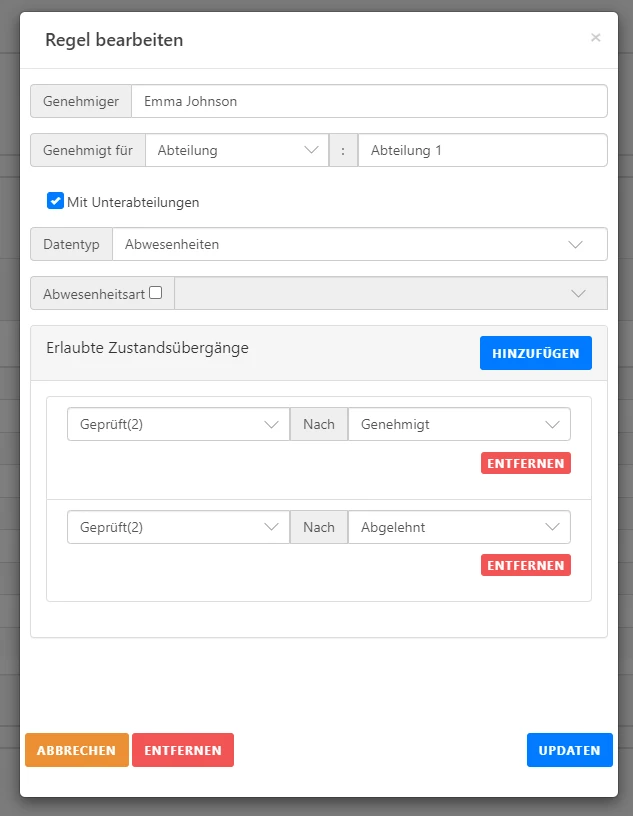633x816 pixels.
Task: Open the Abgelehnt target state dropdown
Action: (x=458, y=526)
